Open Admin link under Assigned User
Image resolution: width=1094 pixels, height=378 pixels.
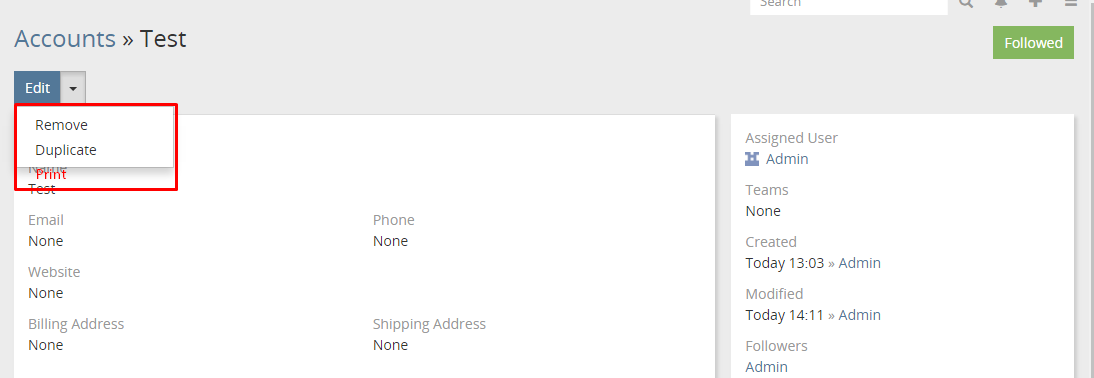pyautogui.click(x=787, y=159)
